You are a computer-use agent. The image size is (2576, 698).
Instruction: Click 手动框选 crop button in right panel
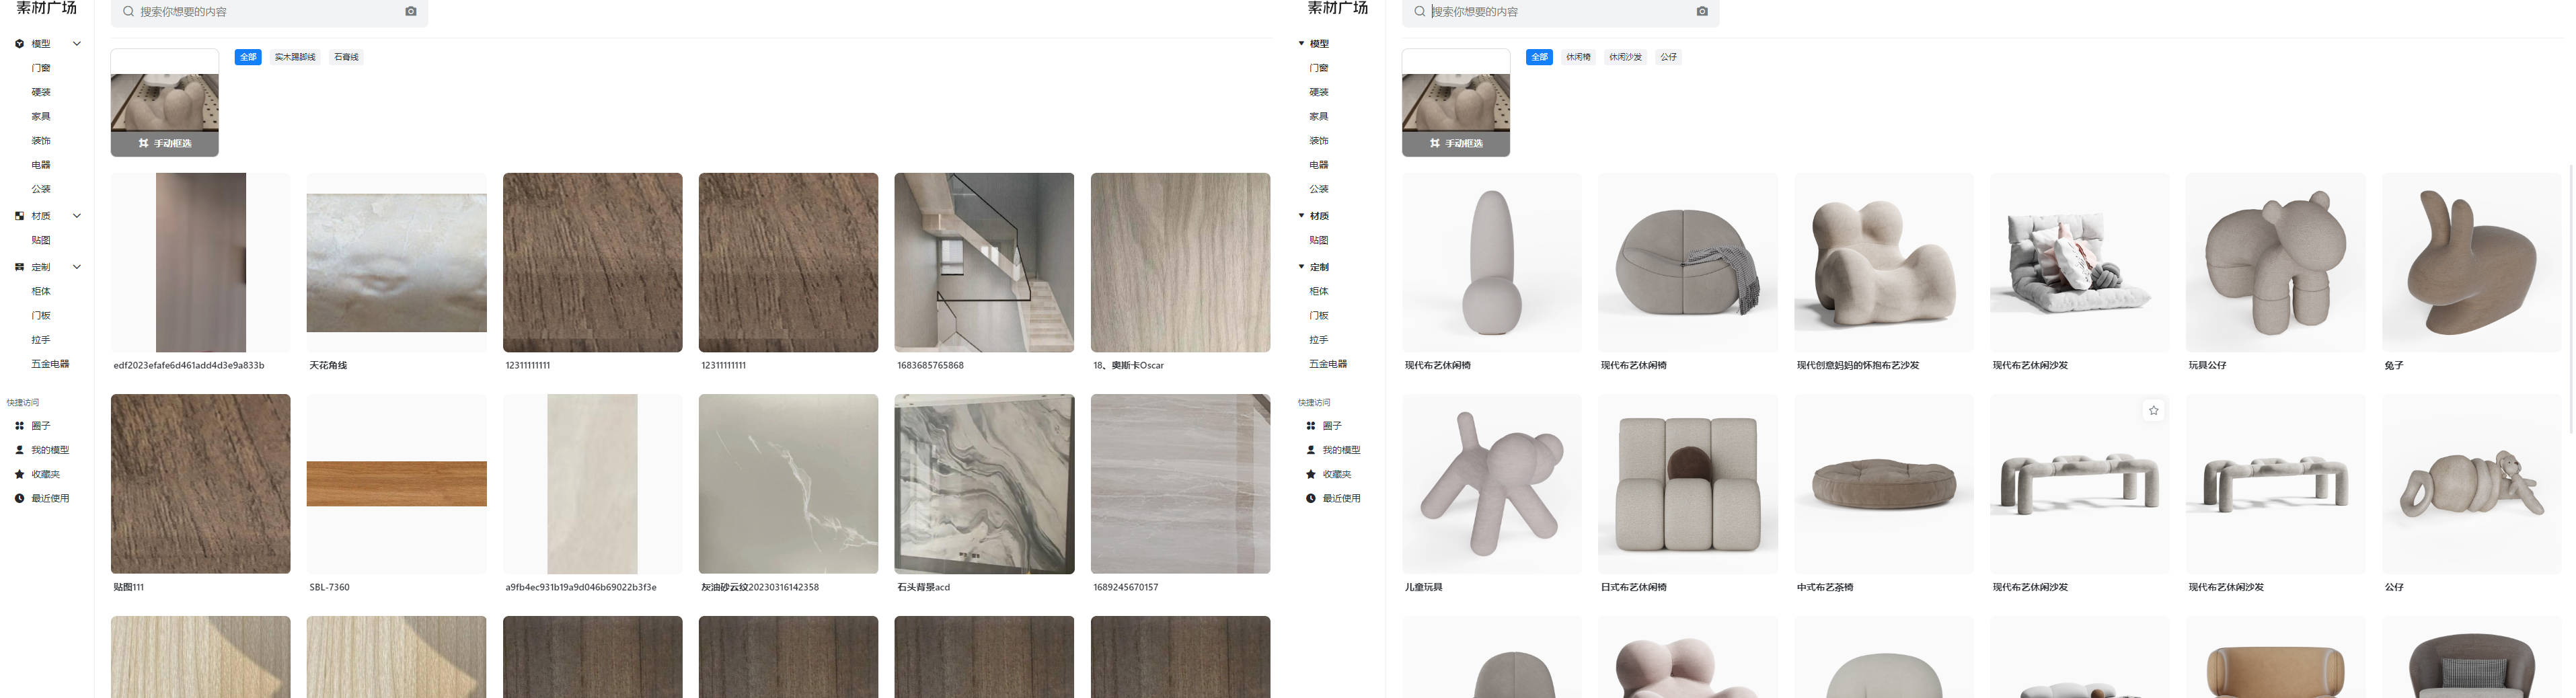tap(1456, 143)
